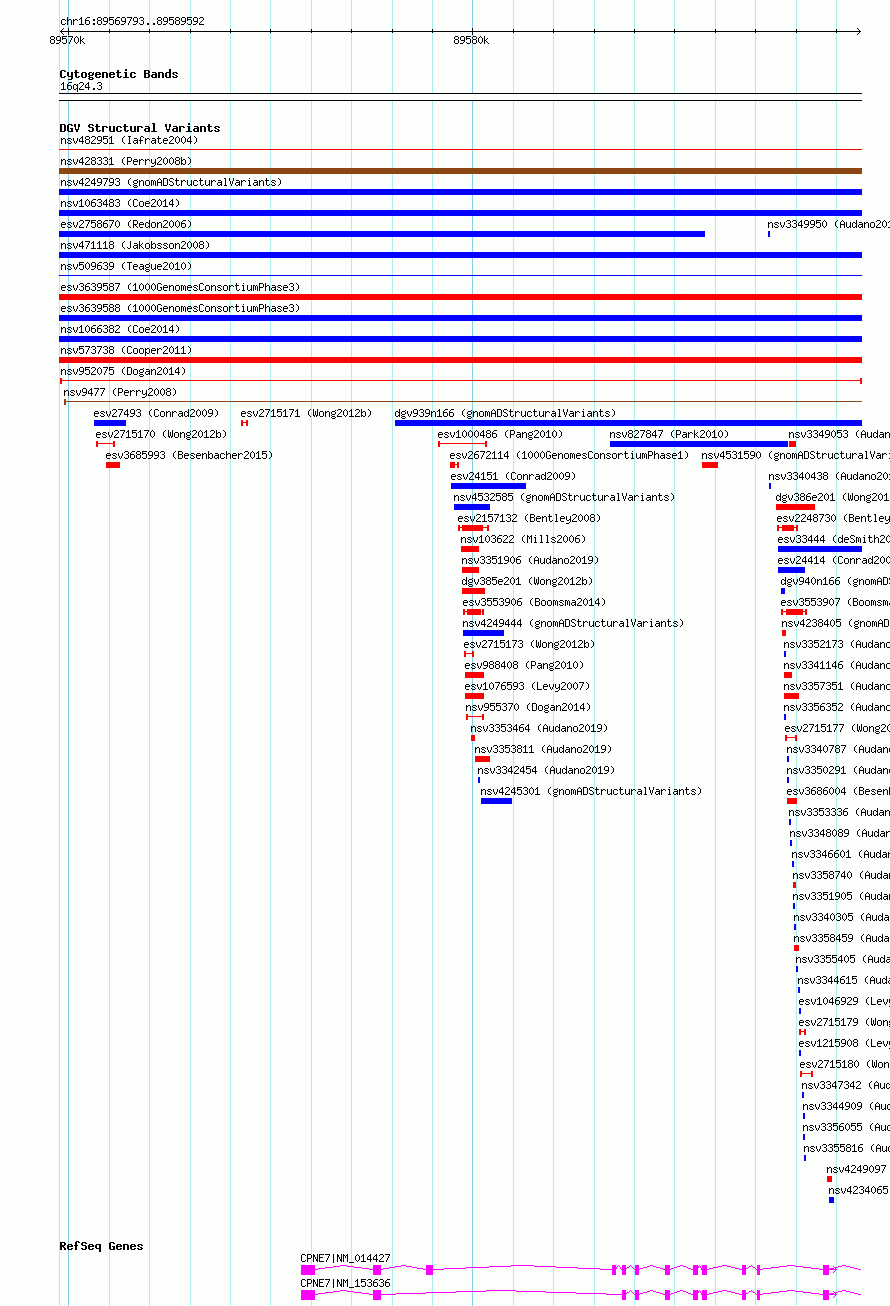Viewport: 890px width, 1306px height.
Task: Open variant label nsv952075 (Dogan2014)
Action: 123,371
